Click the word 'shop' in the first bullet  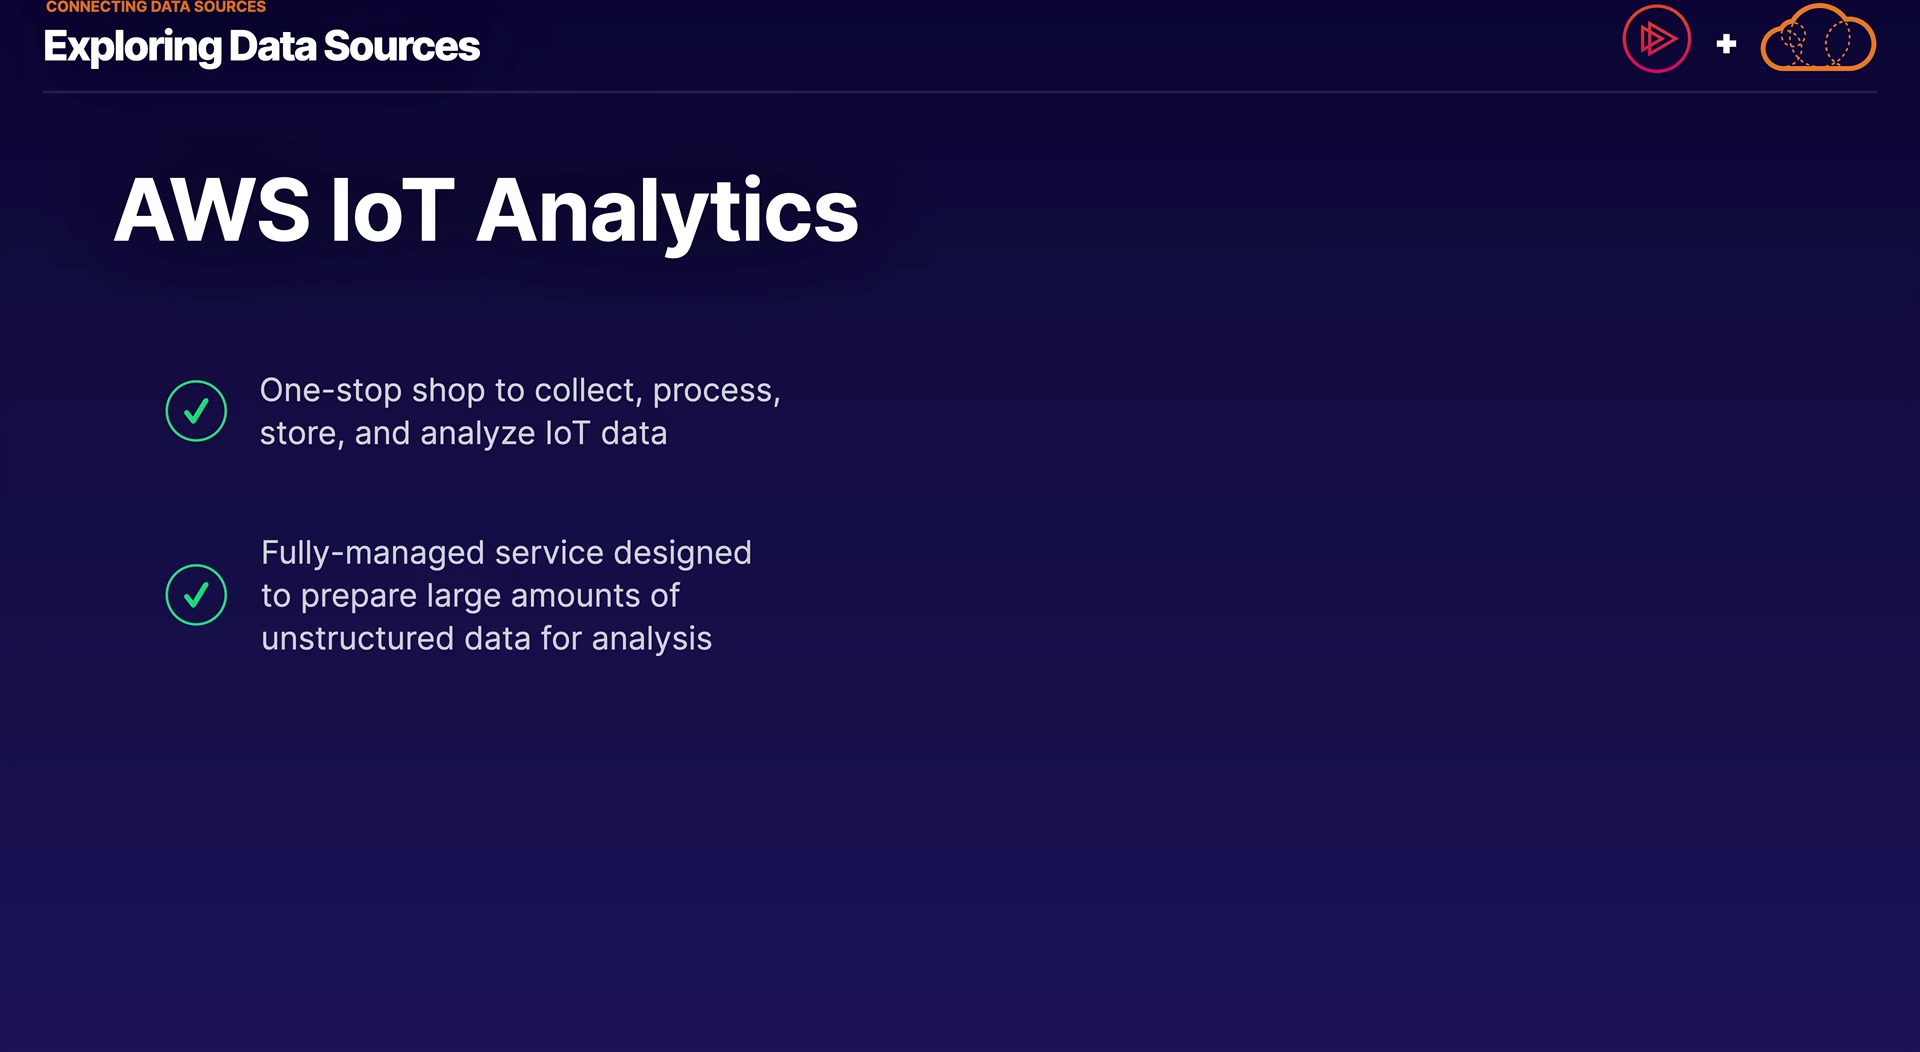(448, 391)
